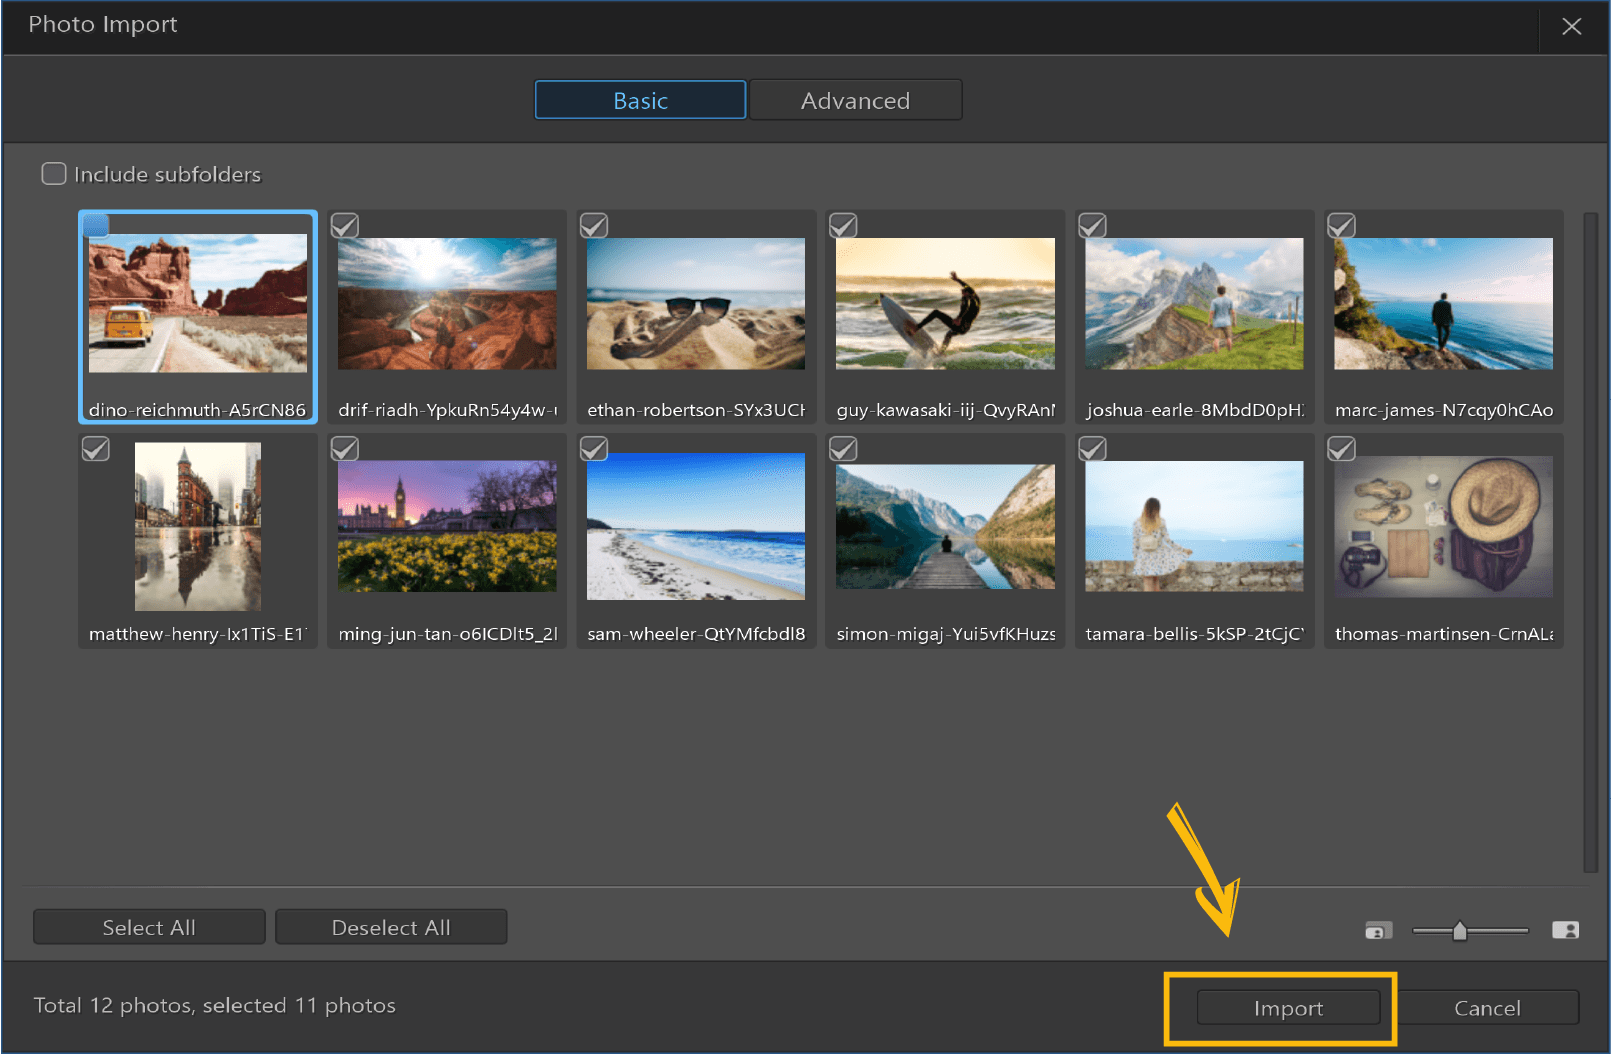Switch to the Advanced tab
The image size is (1611, 1054).
(854, 100)
